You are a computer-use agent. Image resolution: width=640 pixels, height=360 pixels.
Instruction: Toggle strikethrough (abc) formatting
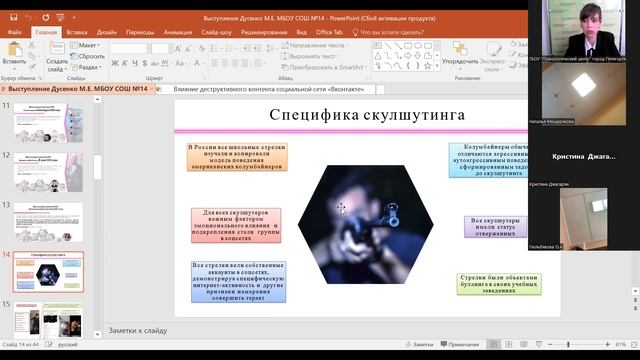(154, 63)
